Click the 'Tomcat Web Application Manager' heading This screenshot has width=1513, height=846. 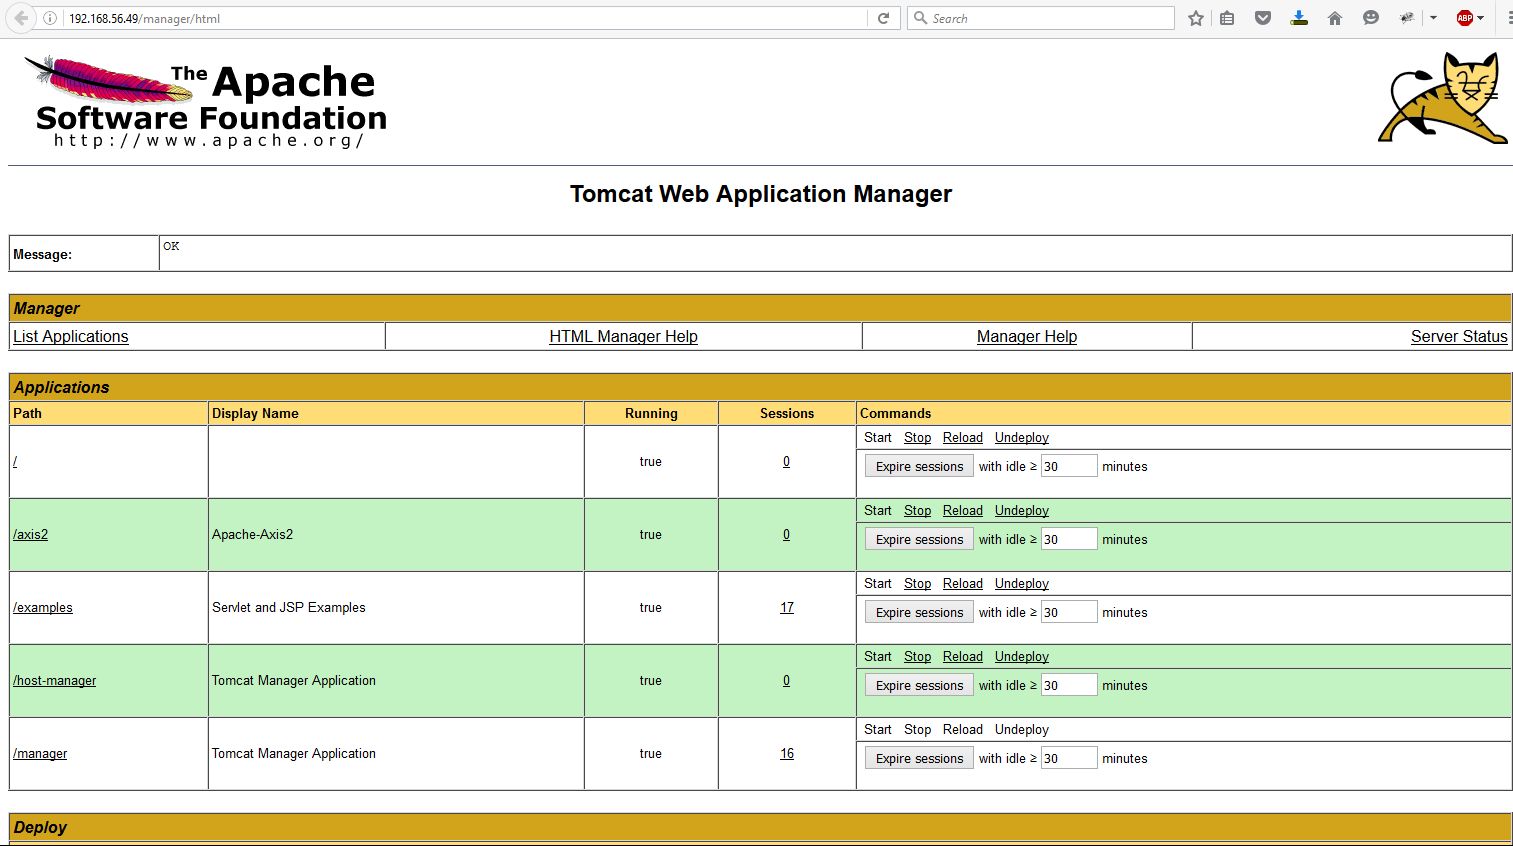761,194
